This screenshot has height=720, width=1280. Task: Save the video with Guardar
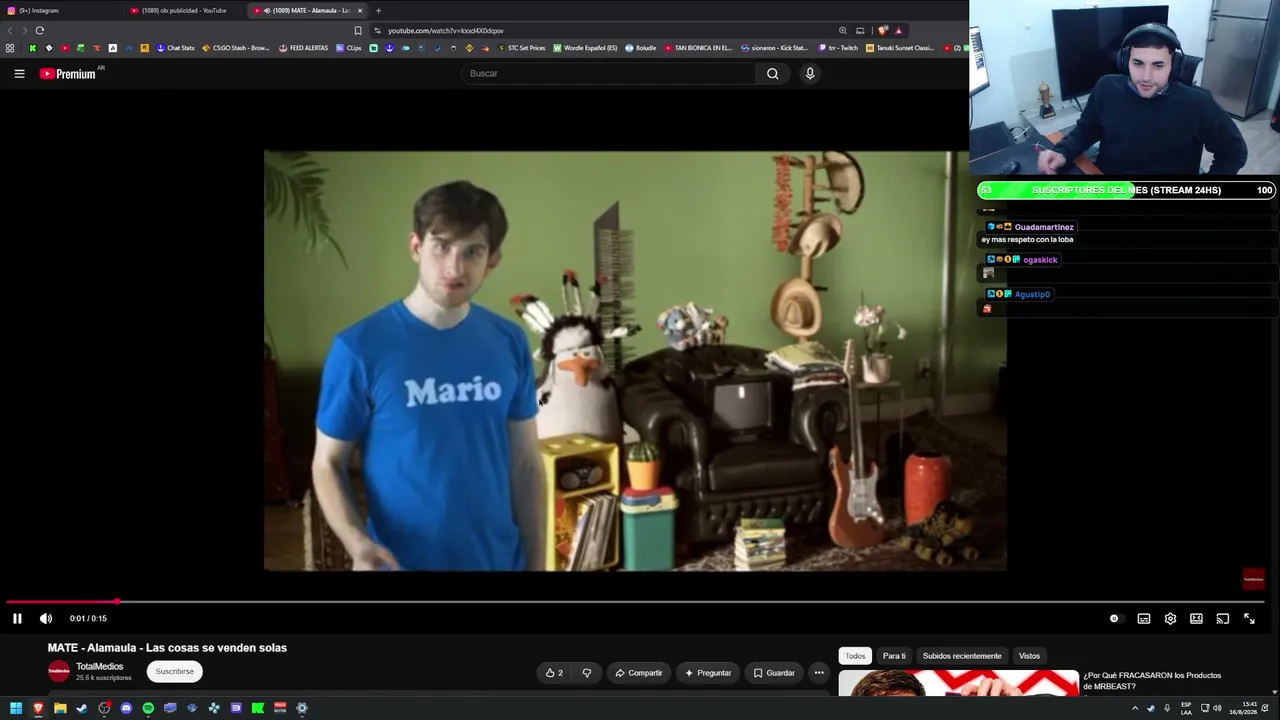pyautogui.click(x=774, y=673)
